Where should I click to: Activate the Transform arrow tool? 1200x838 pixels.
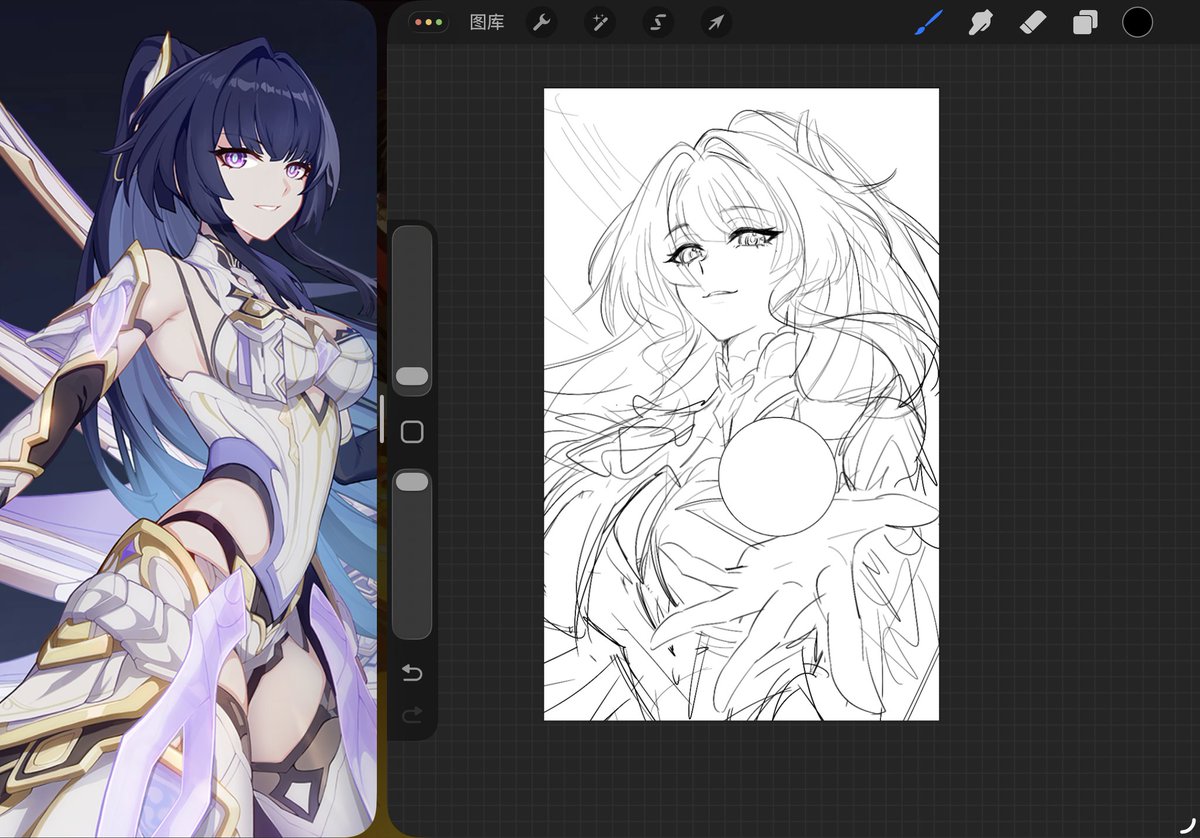pyautogui.click(x=716, y=22)
